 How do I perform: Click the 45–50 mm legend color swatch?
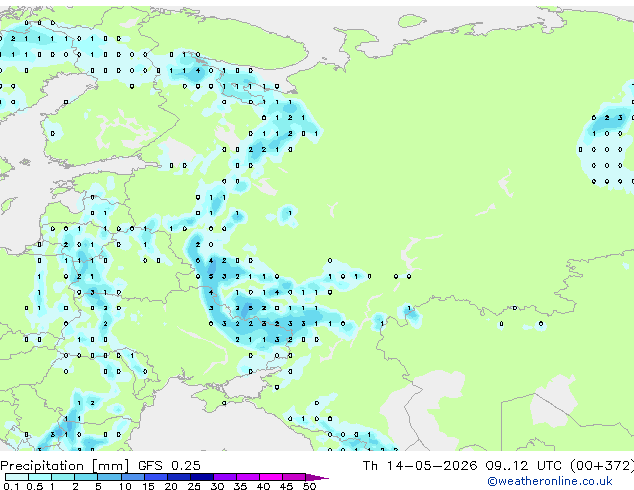click(294, 477)
